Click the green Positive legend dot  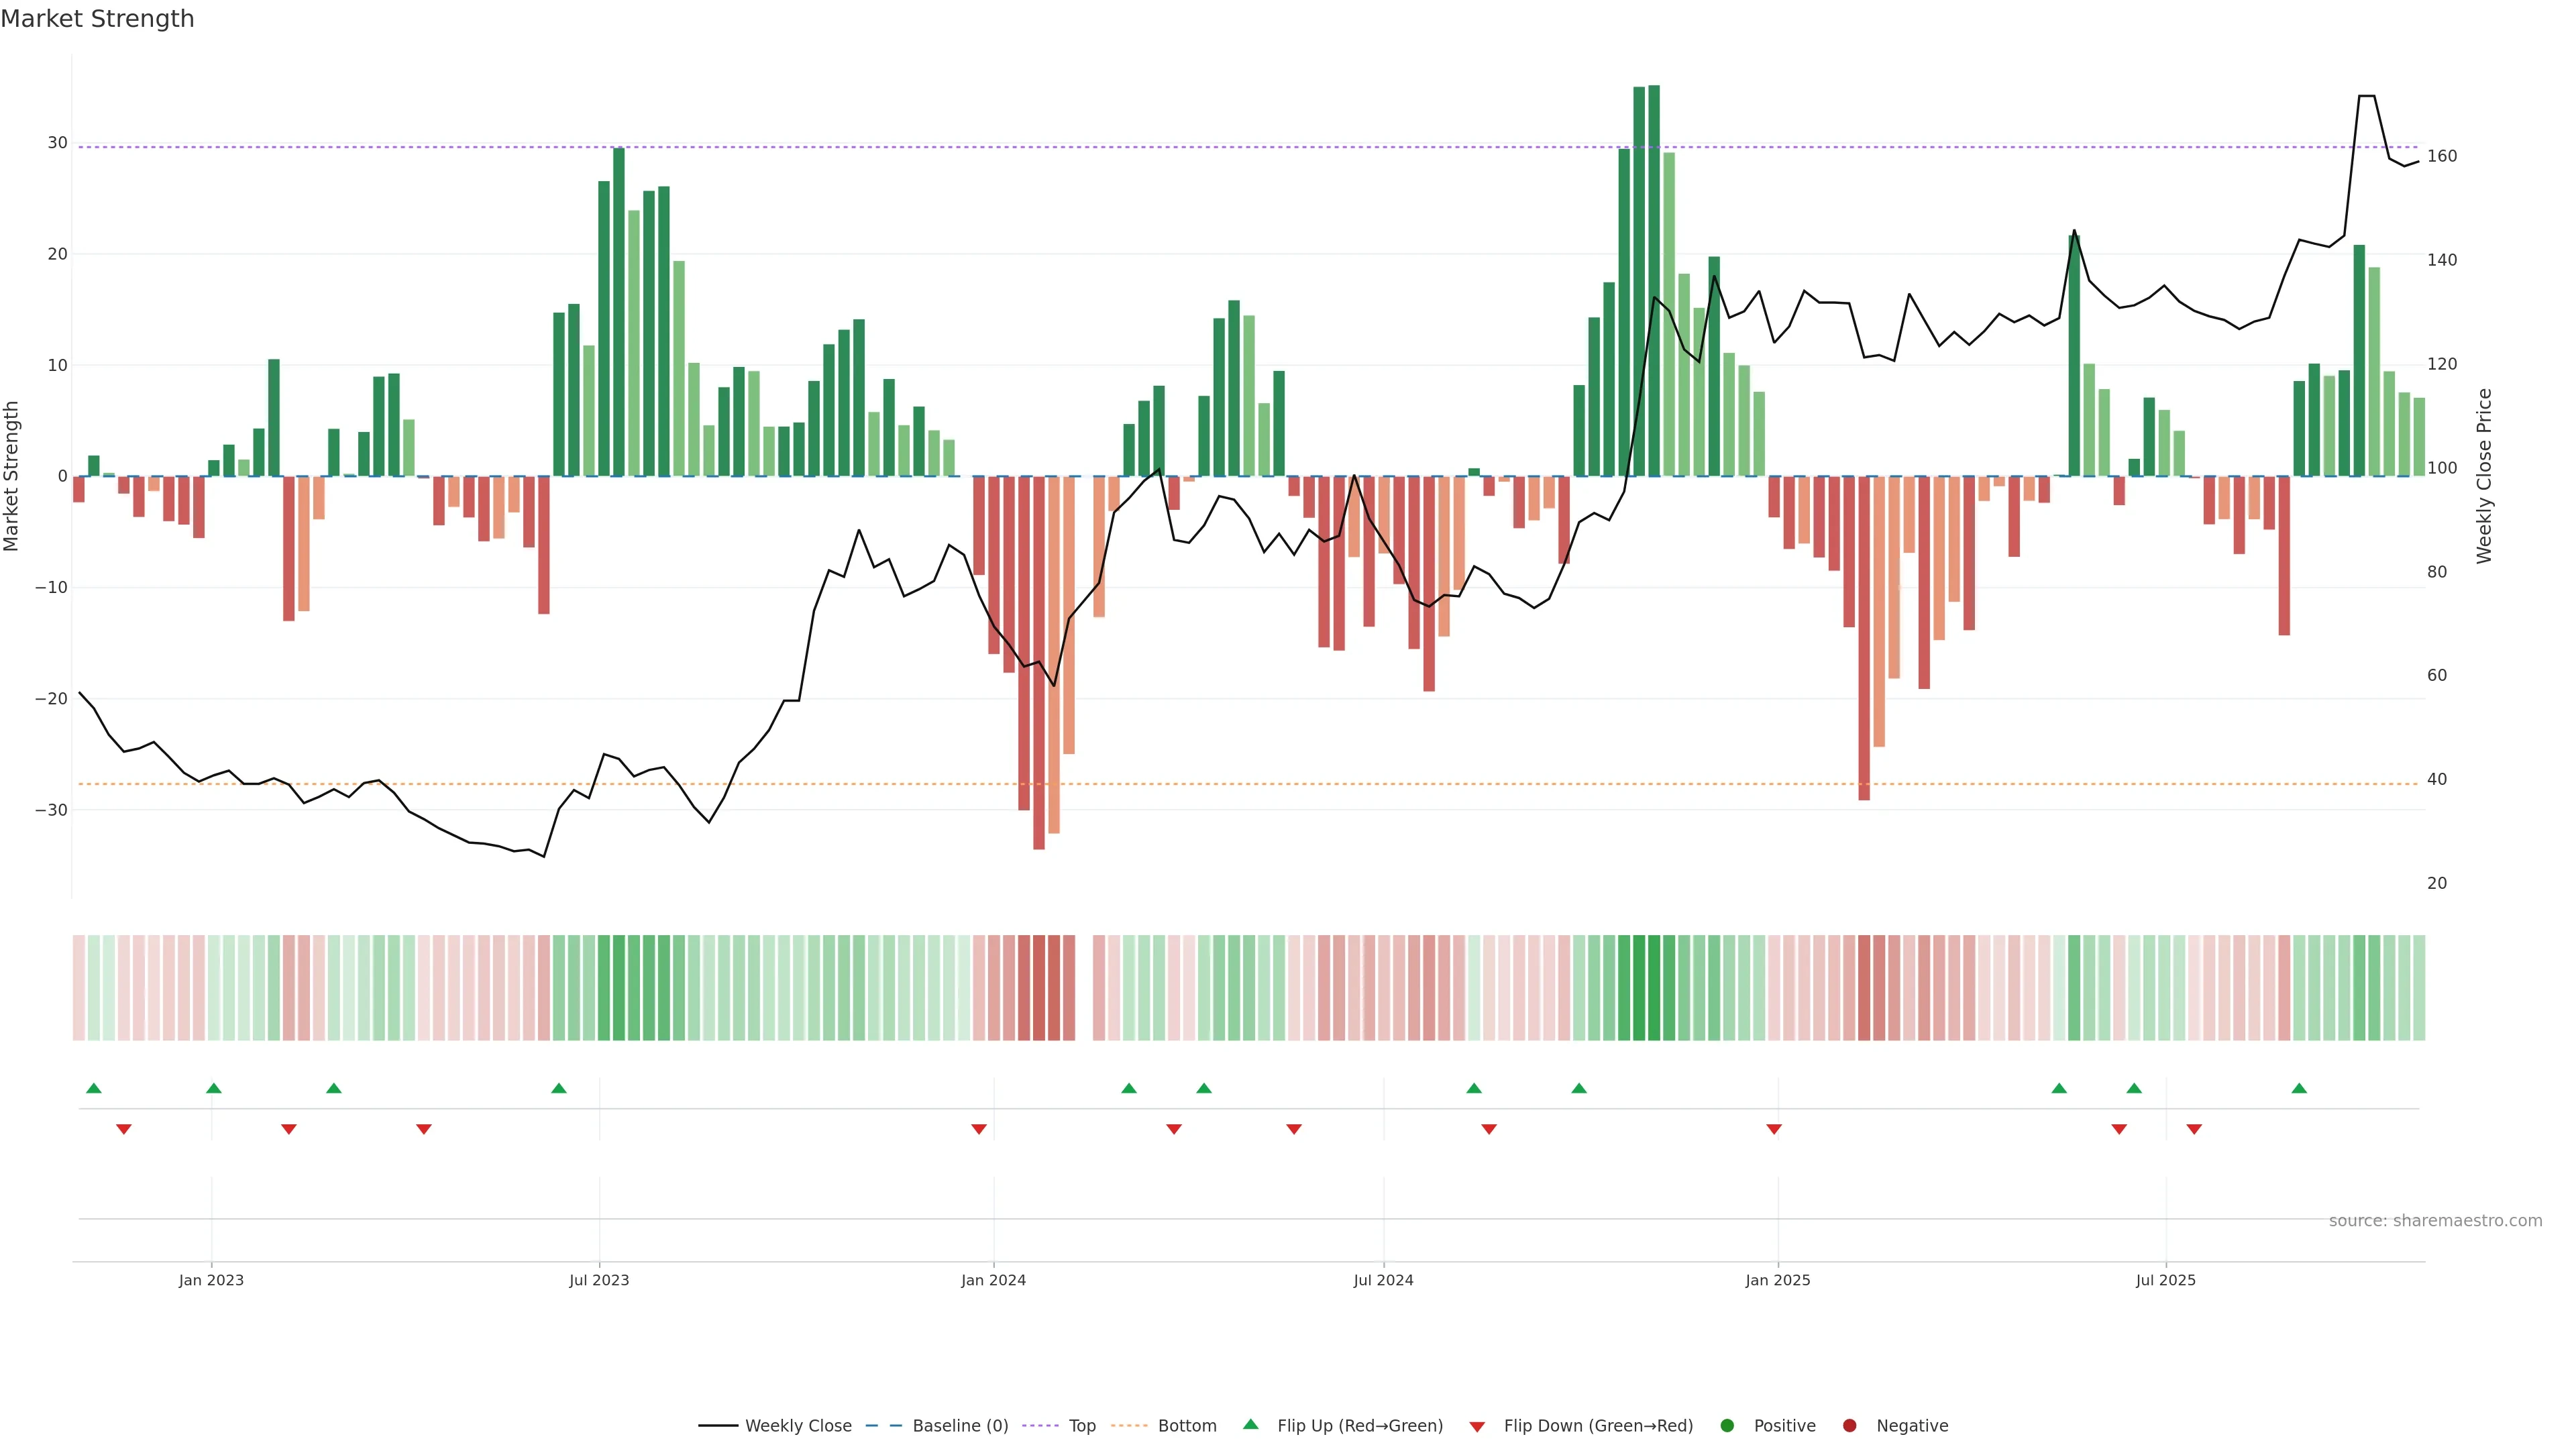pos(1727,1426)
